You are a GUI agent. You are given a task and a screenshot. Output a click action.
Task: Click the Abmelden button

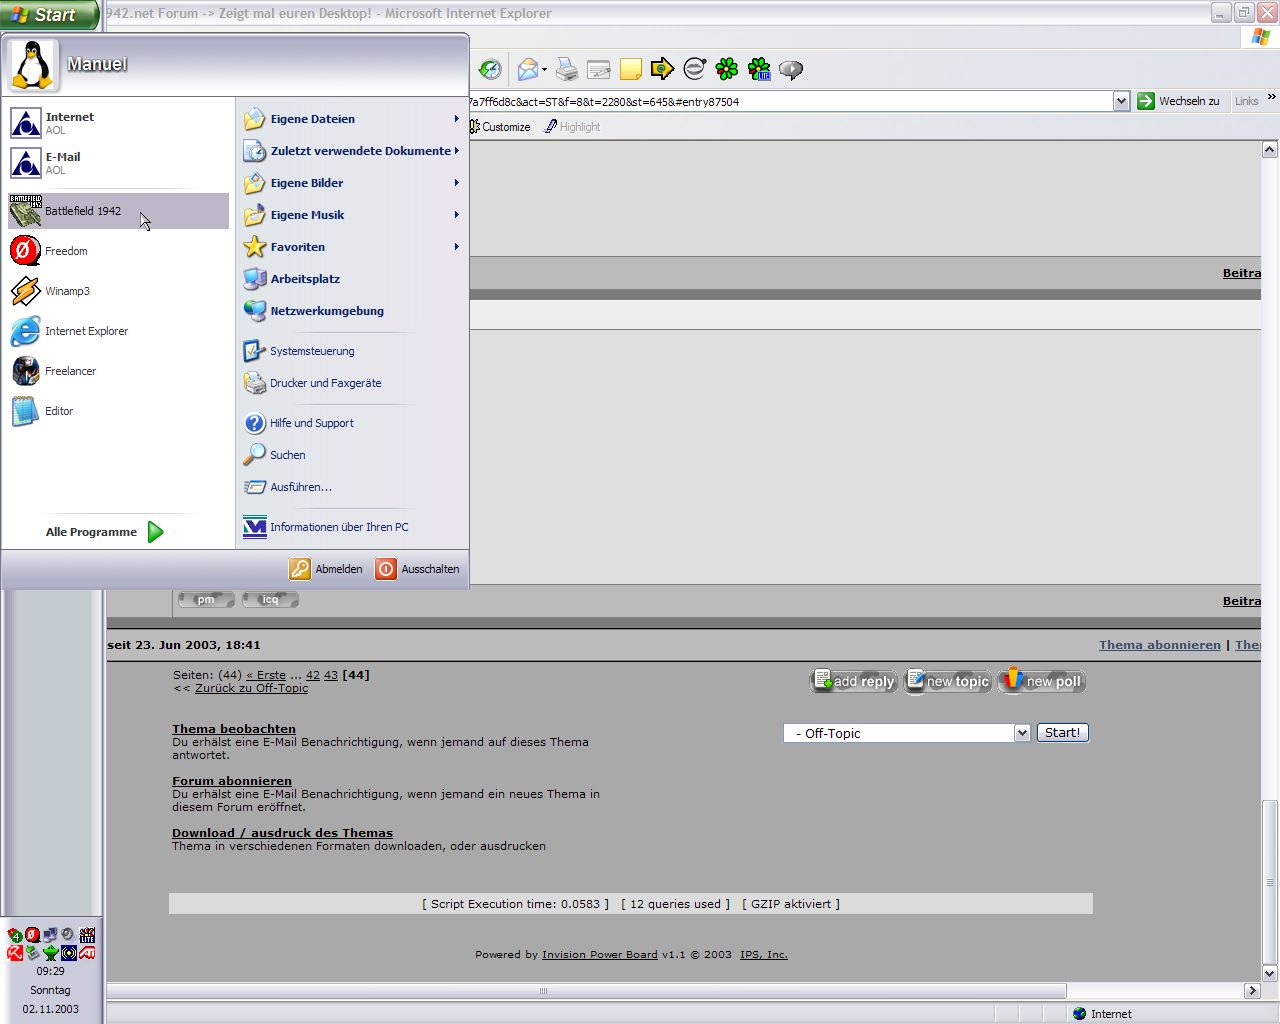[327, 569]
